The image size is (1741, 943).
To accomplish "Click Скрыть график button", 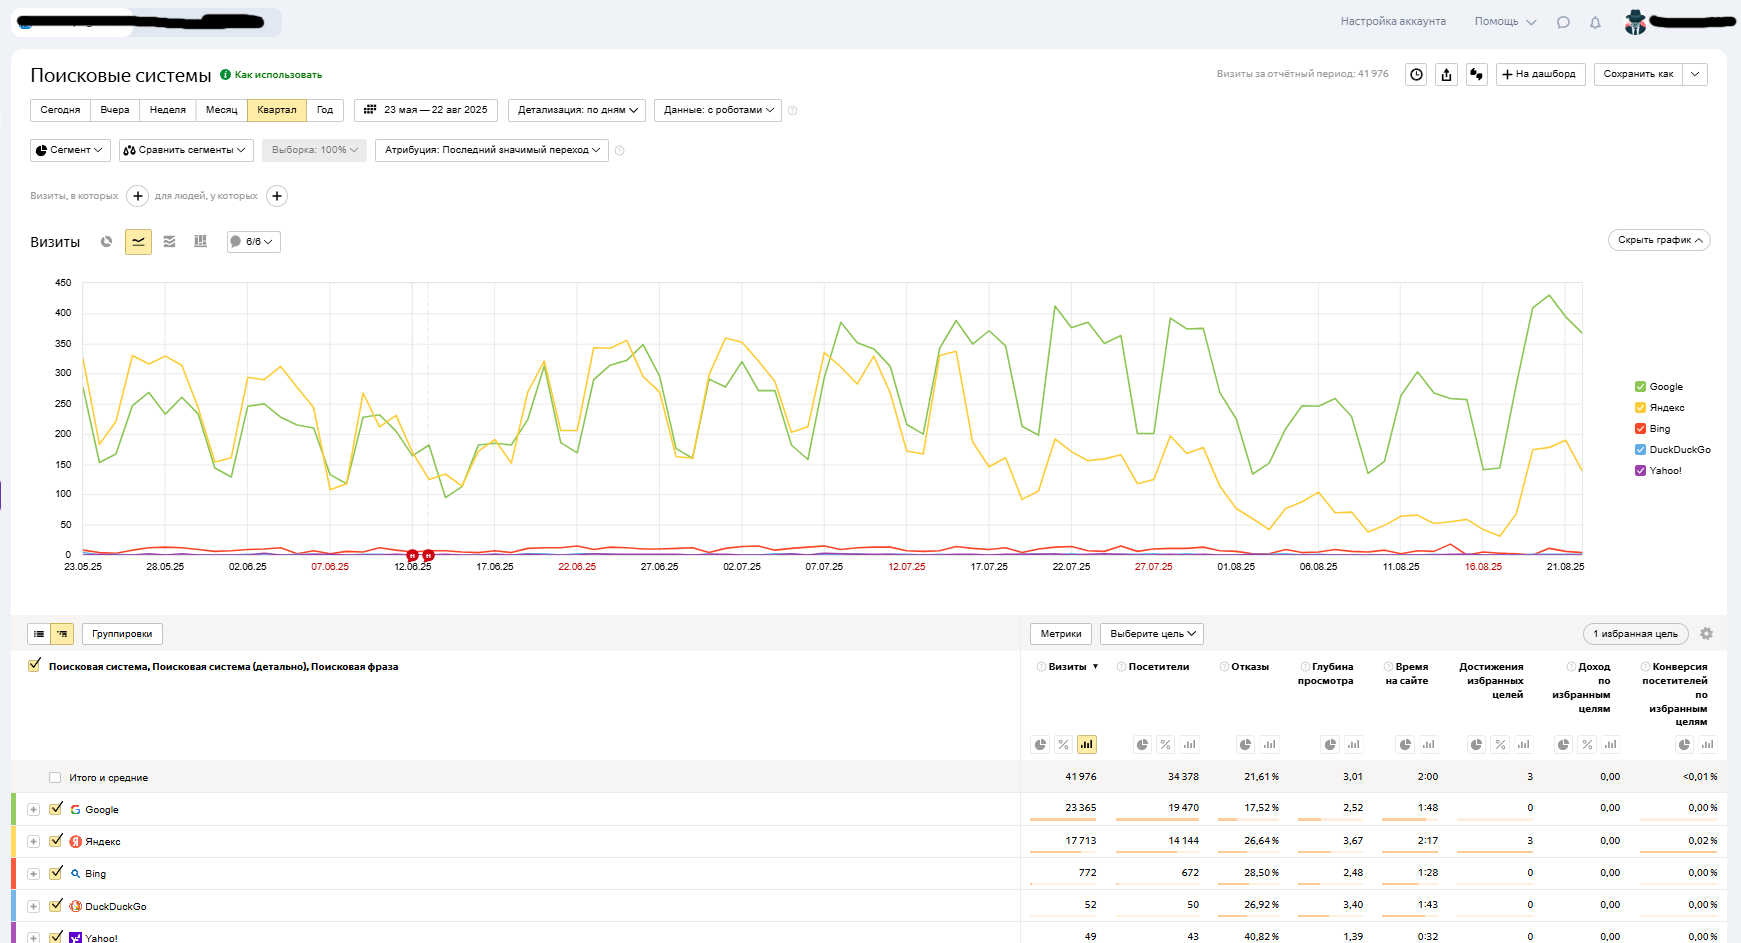I will pyautogui.click(x=1659, y=240).
